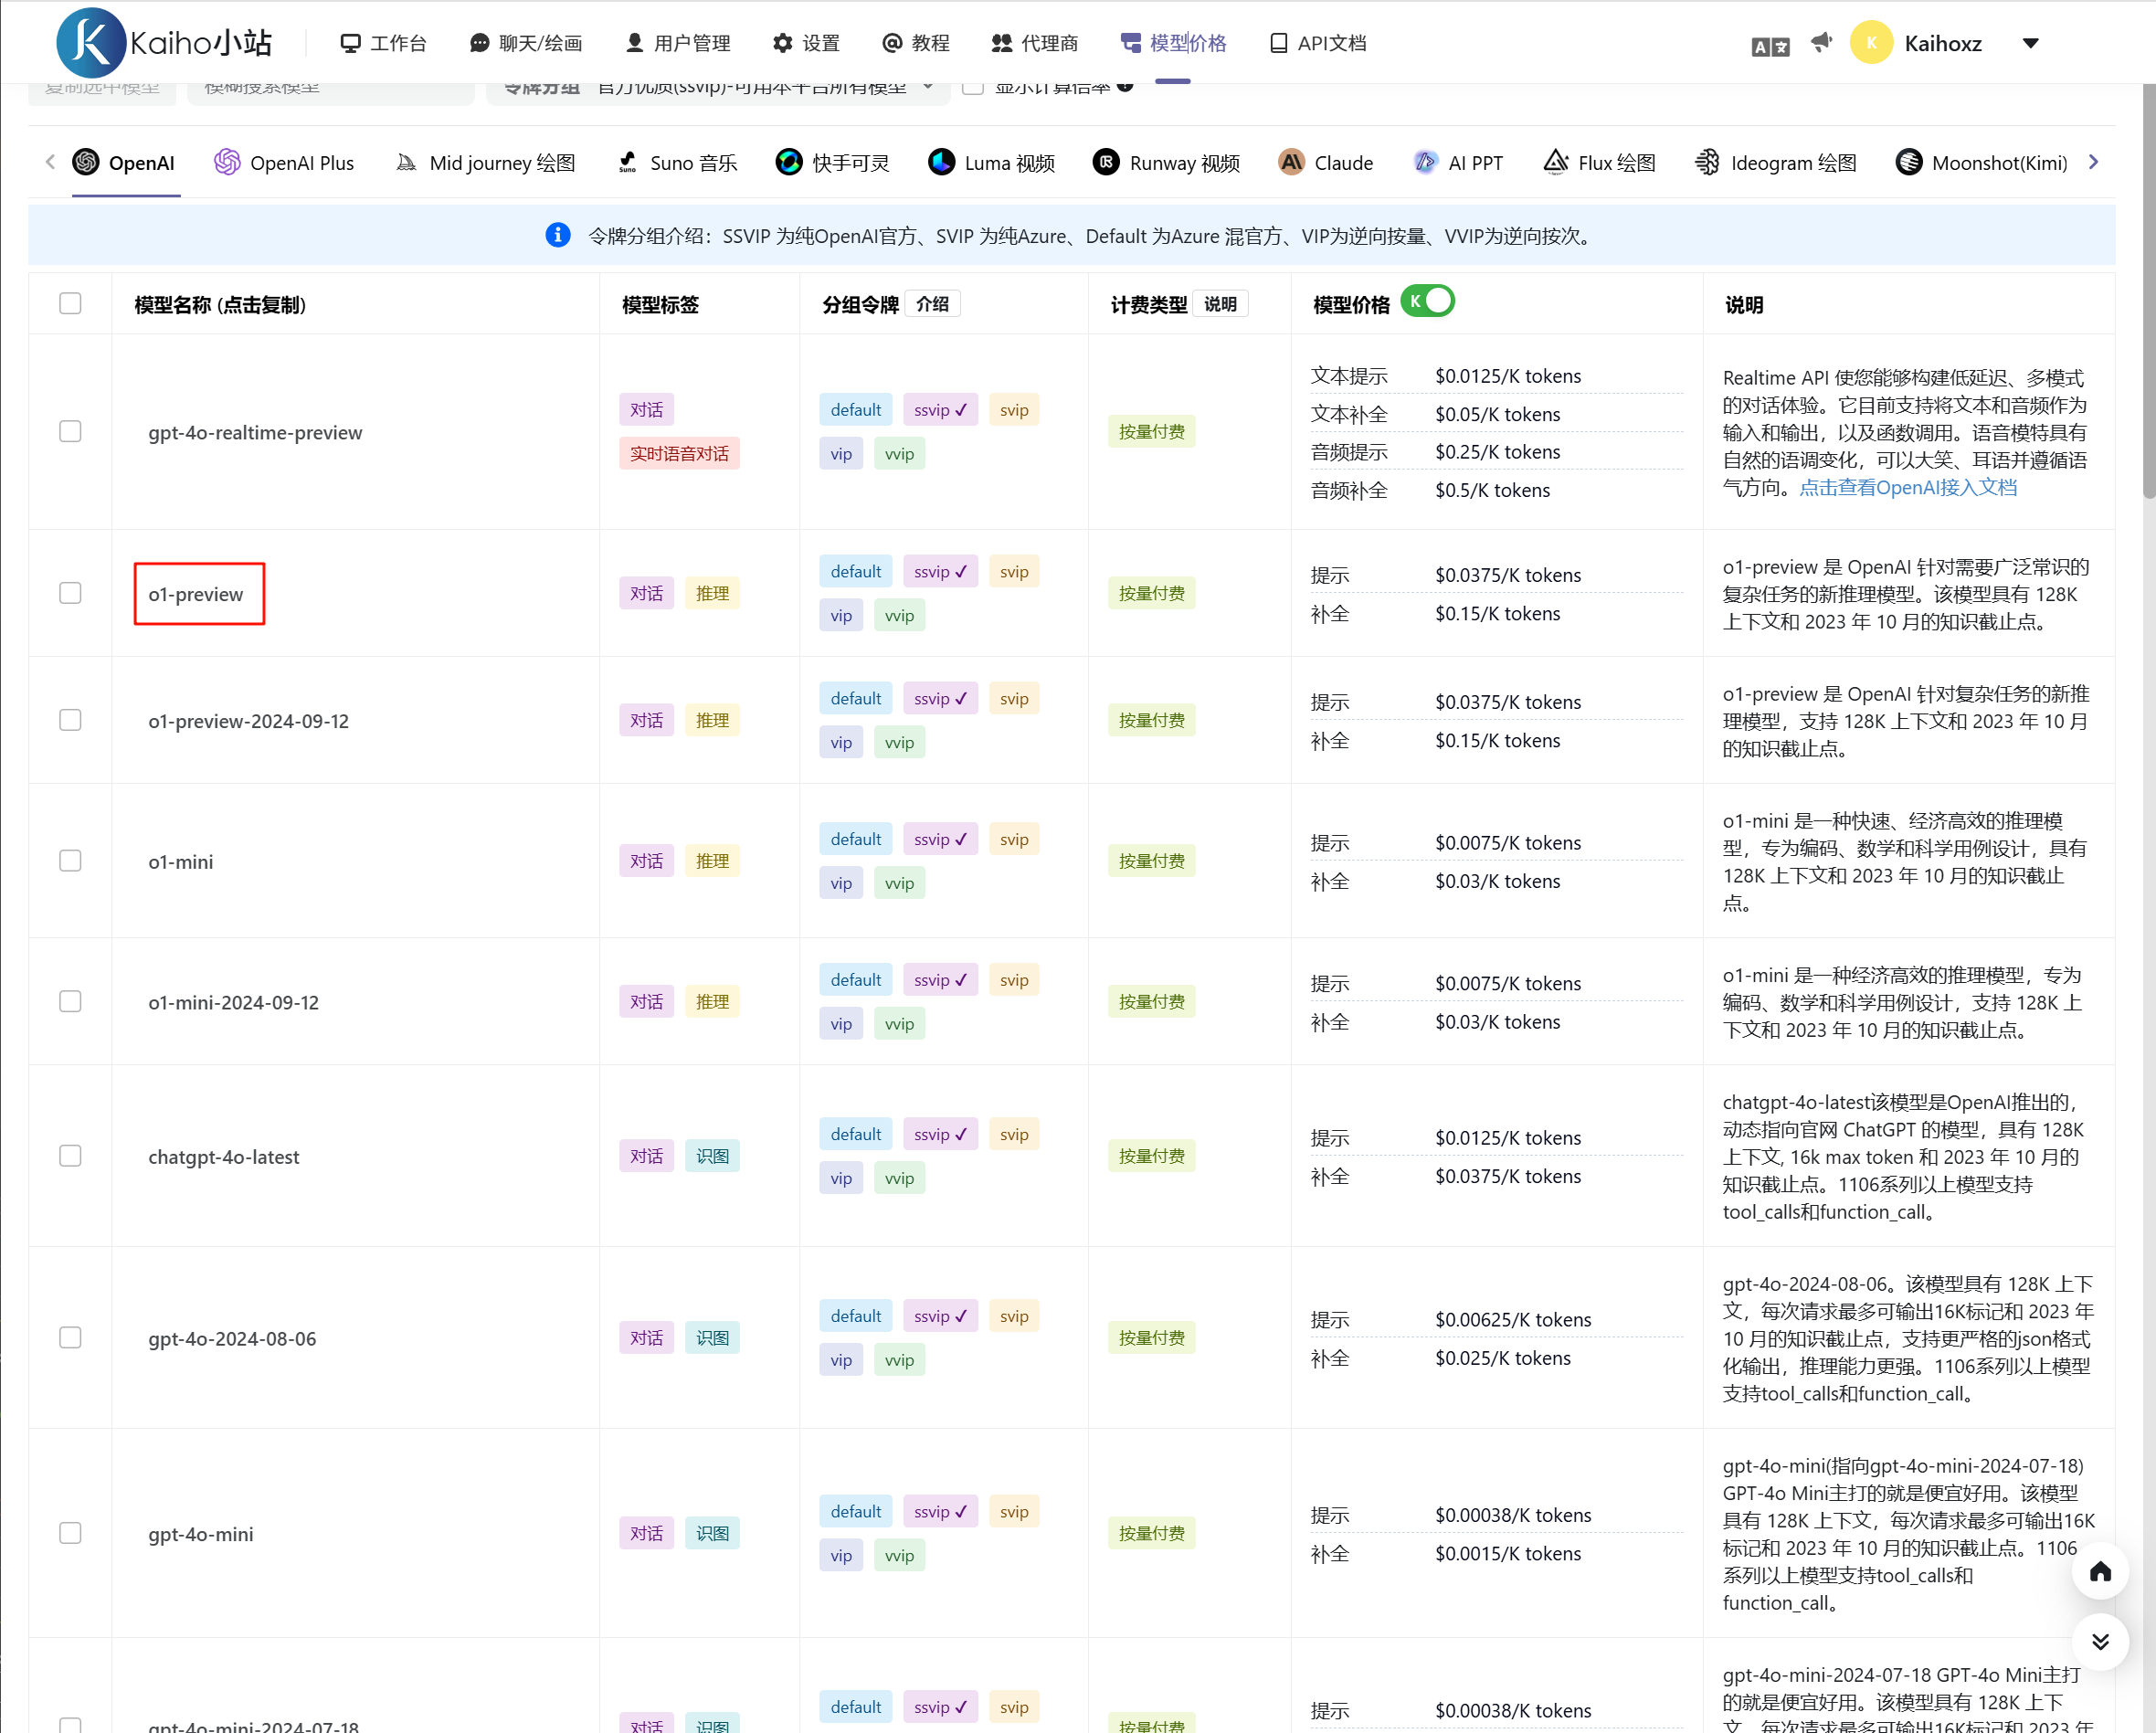Switch to the AI PPT tab
Image resolution: width=2156 pixels, height=1733 pixels.
[x=1458, y=163]
